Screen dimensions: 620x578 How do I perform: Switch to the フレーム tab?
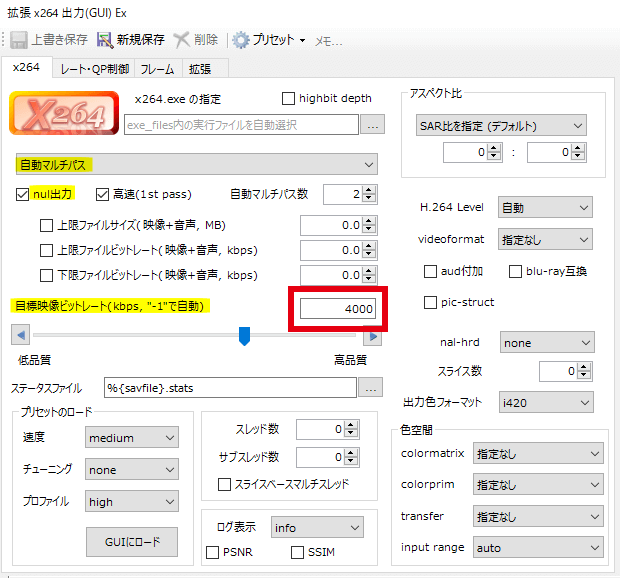click(x=156, y=69)
